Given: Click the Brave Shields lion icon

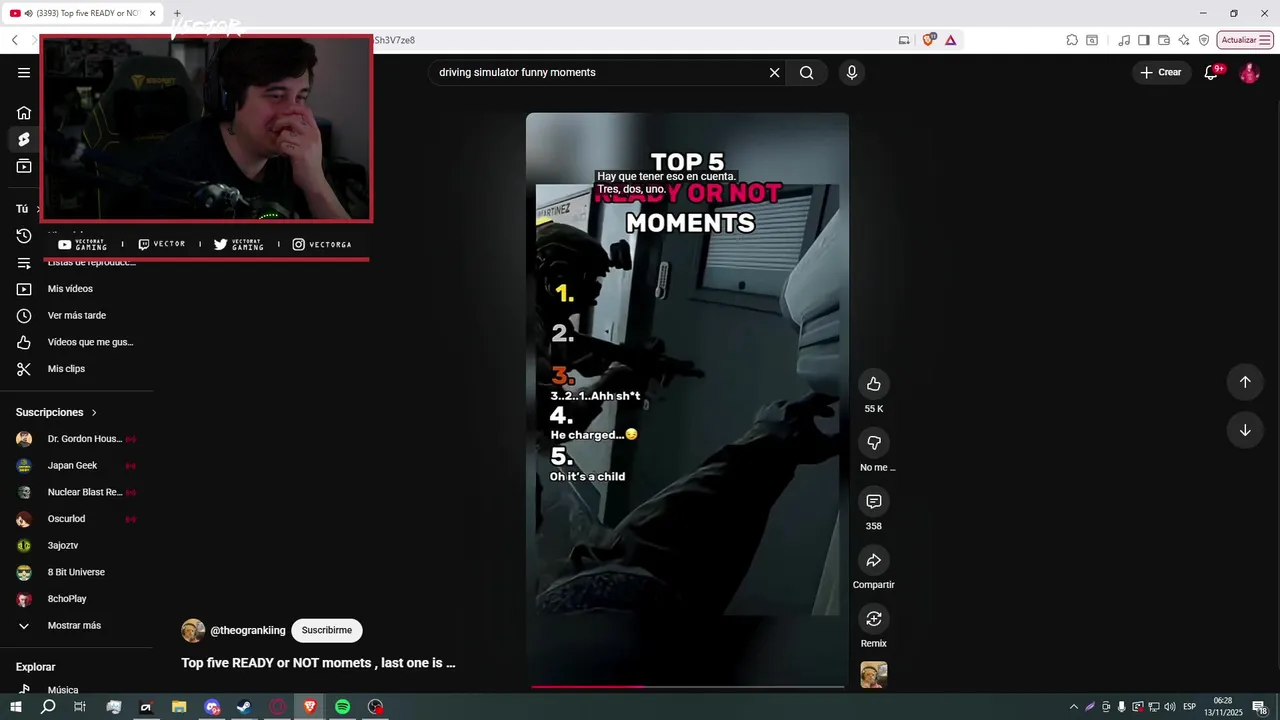Looking at the screenshot, I should point(929,40).
